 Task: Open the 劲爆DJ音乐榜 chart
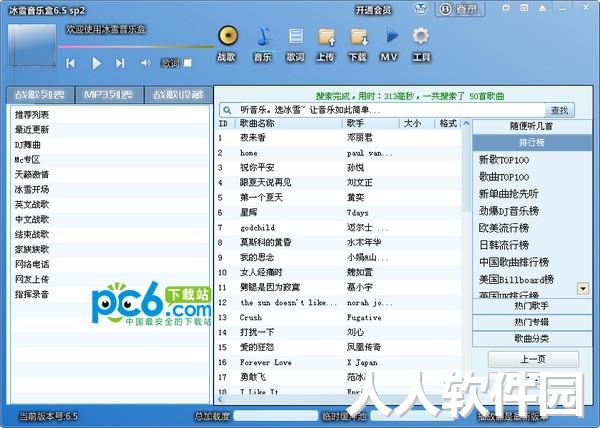pos(509,211)
